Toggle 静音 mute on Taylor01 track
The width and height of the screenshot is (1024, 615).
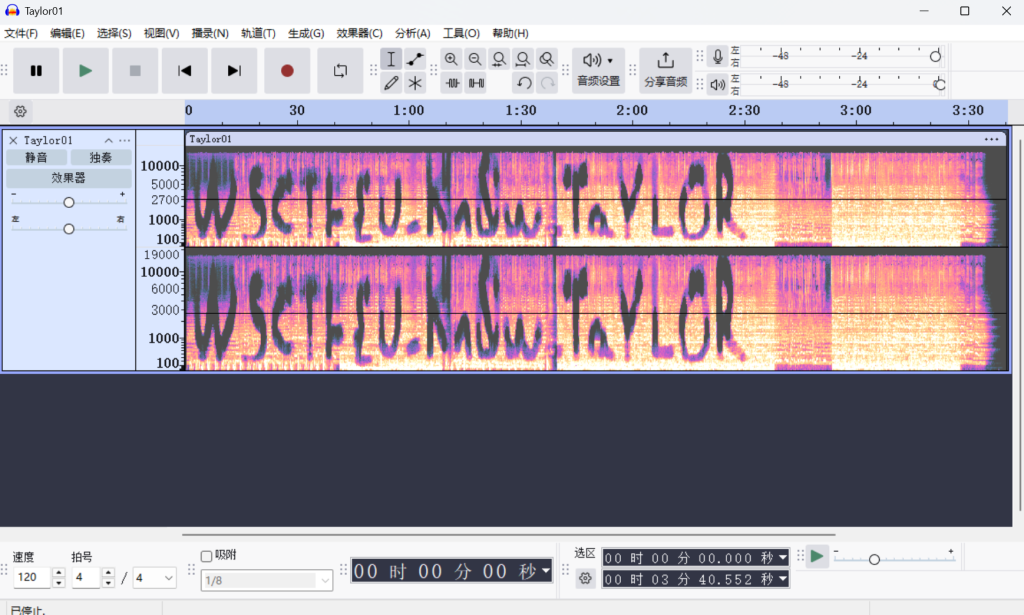(36, 157)
